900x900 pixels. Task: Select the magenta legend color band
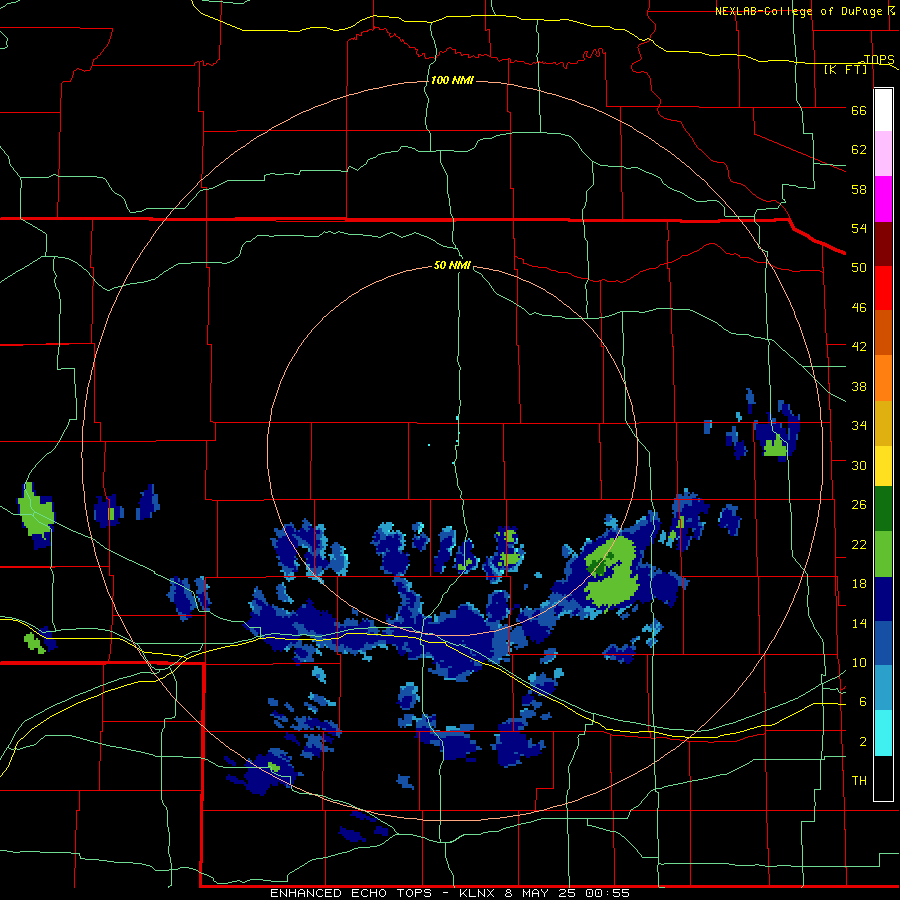tap(883, 199)
